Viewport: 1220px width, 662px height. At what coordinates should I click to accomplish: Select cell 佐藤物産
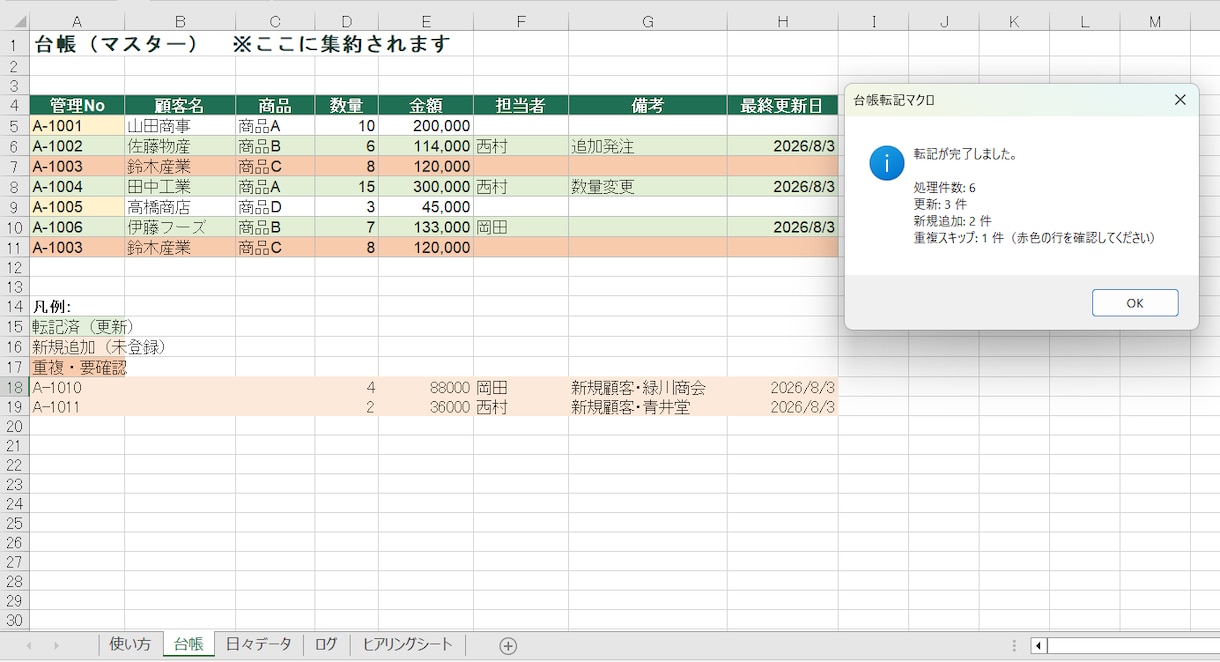[x=180, y=146]
